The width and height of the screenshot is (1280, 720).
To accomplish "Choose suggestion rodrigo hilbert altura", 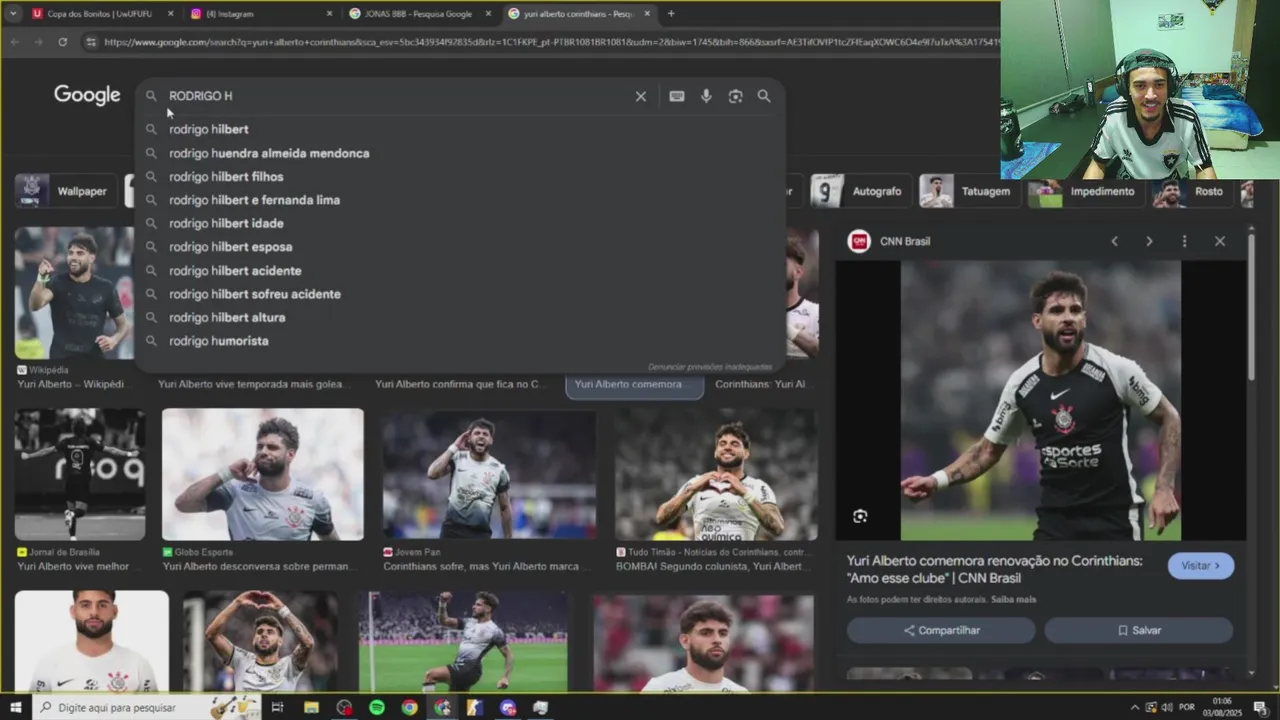I will 460,317.
